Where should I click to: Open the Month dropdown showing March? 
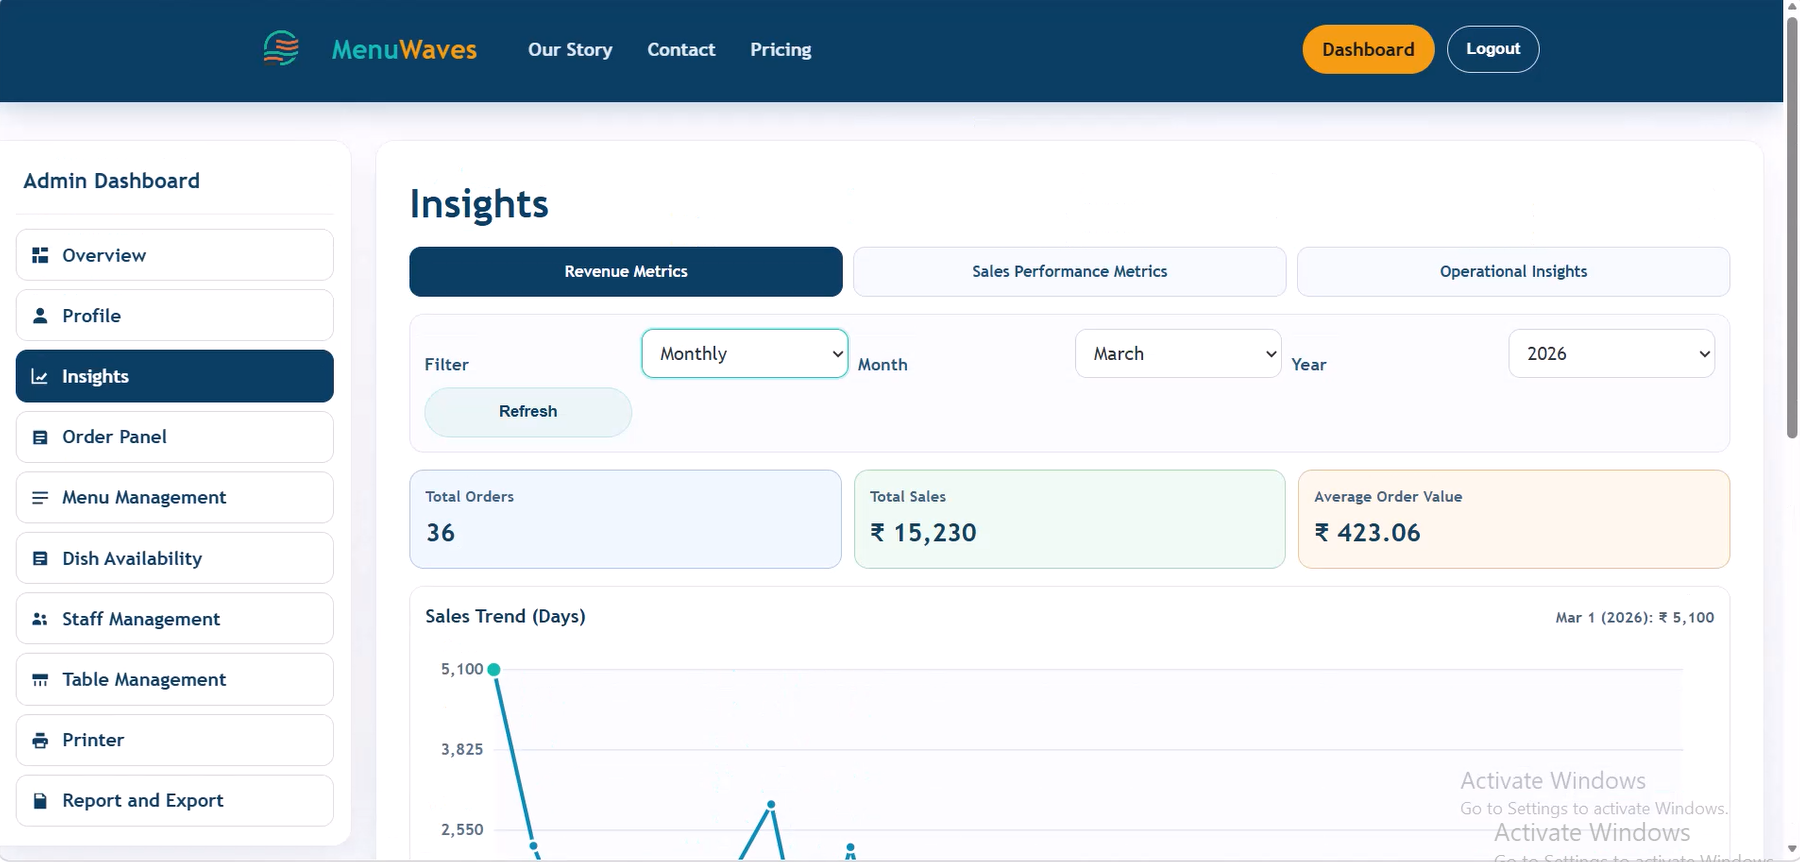point(1178,353)
